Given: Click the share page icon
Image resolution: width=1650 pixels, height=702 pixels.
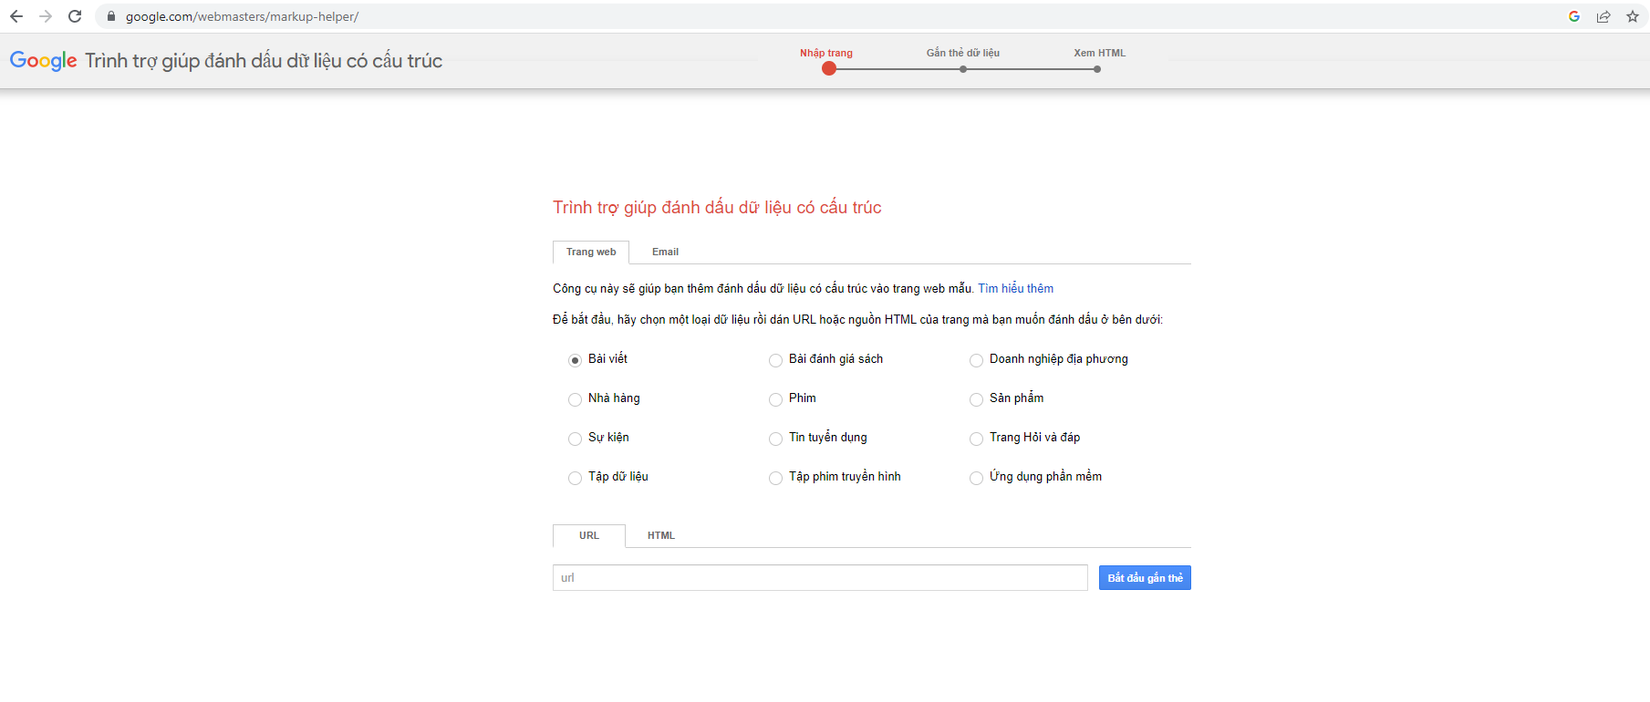Looking at the screenshot, I should 1603,16.
